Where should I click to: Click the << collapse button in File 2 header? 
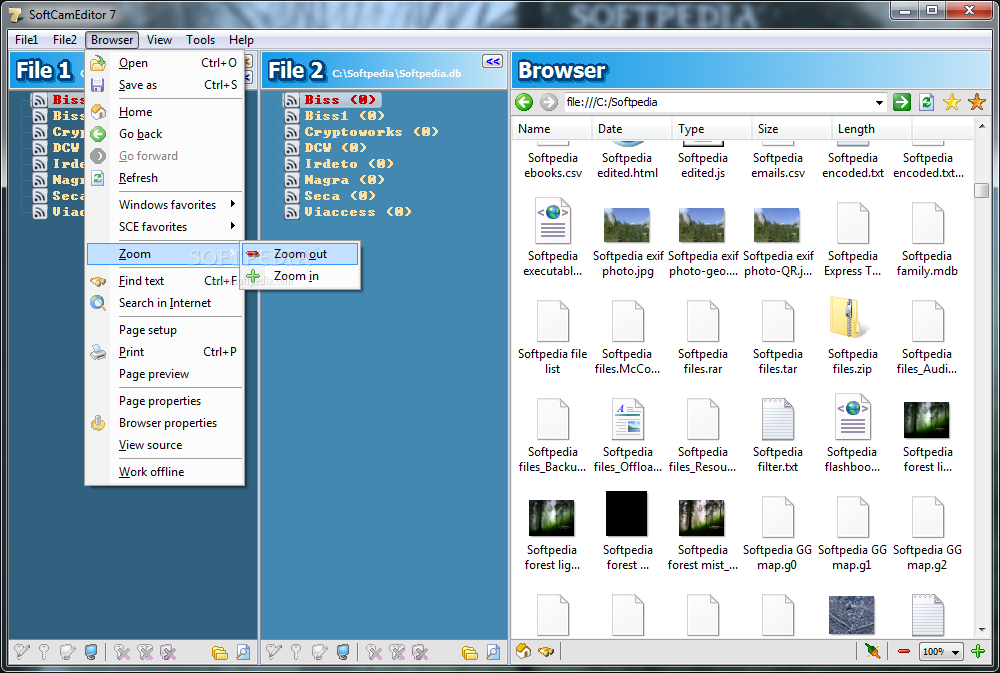(492, 61)
